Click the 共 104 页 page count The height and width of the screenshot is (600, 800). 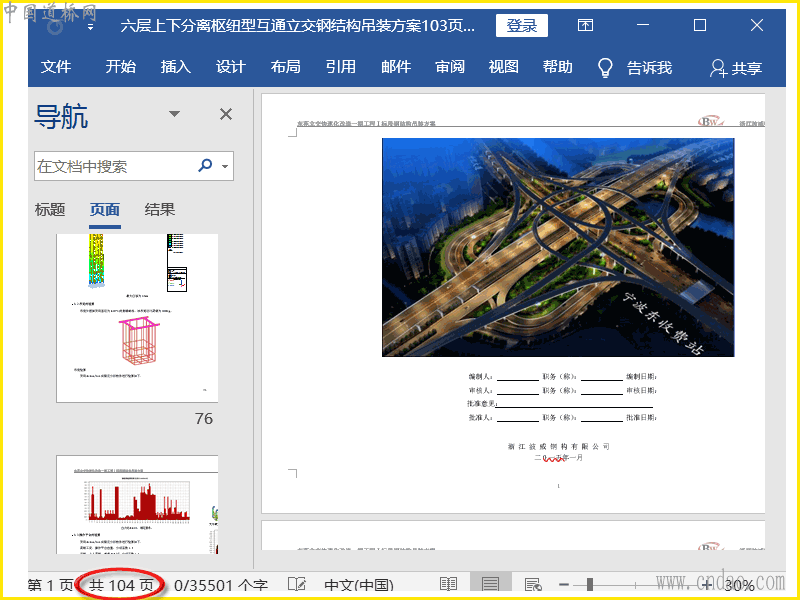(x=121, y=585)
